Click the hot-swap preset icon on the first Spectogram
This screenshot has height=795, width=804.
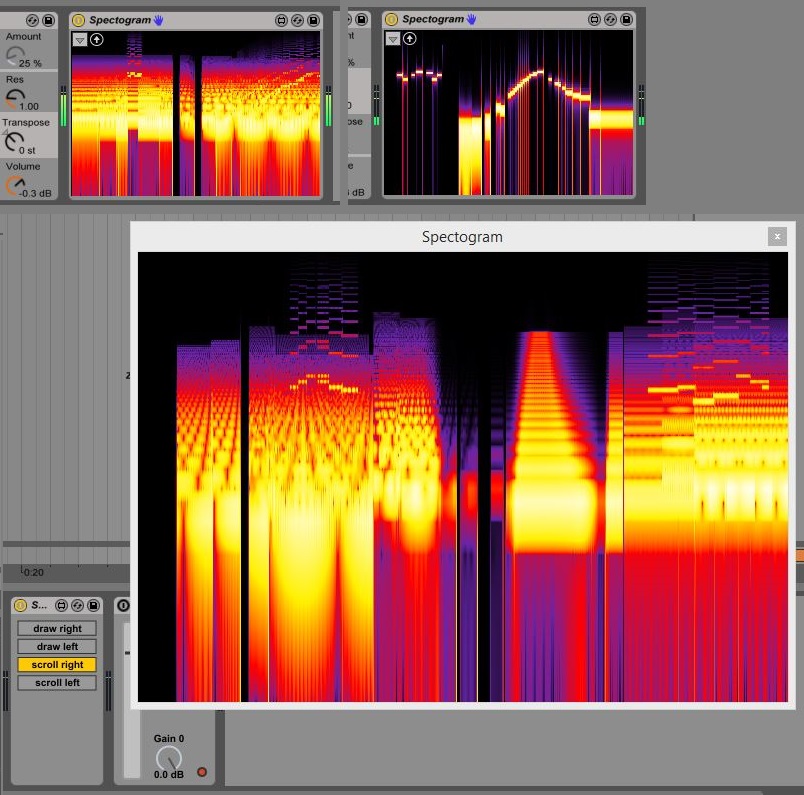click(297, 20)
